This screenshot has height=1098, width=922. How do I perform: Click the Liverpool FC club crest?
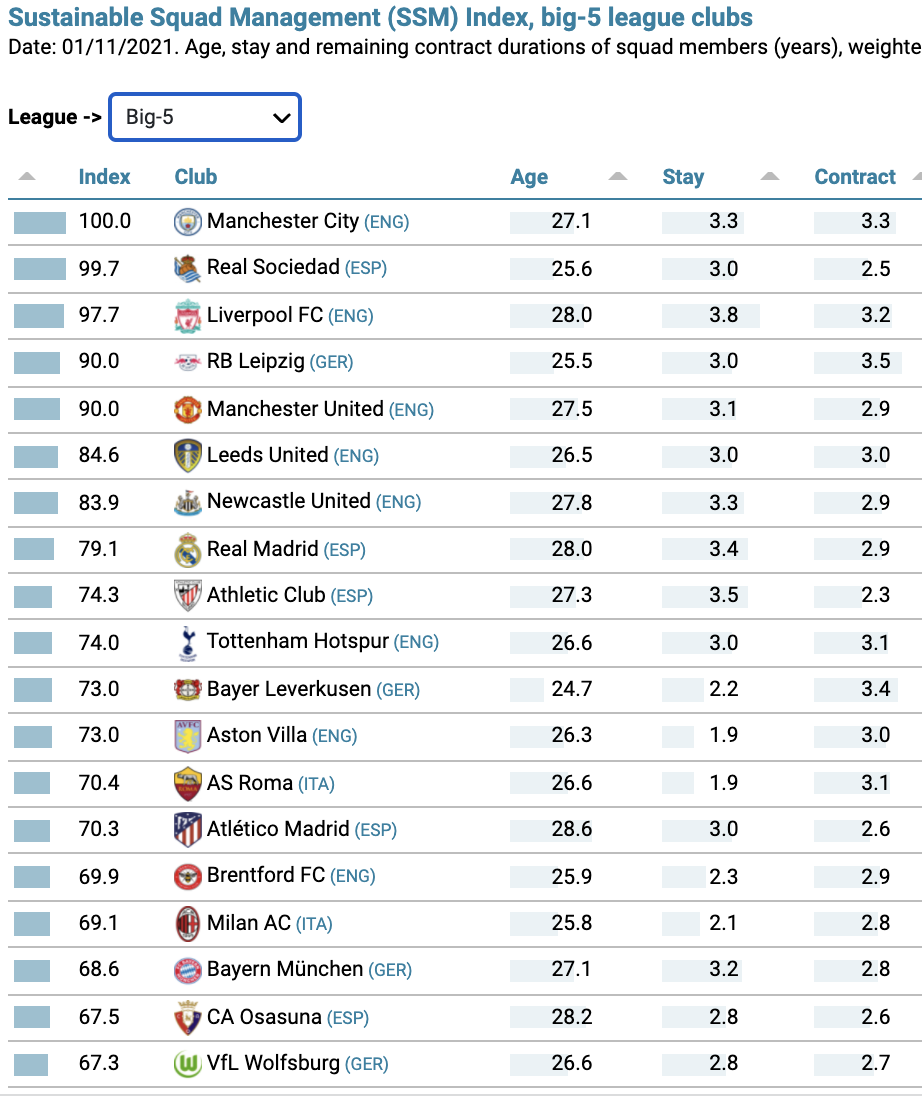188,315
